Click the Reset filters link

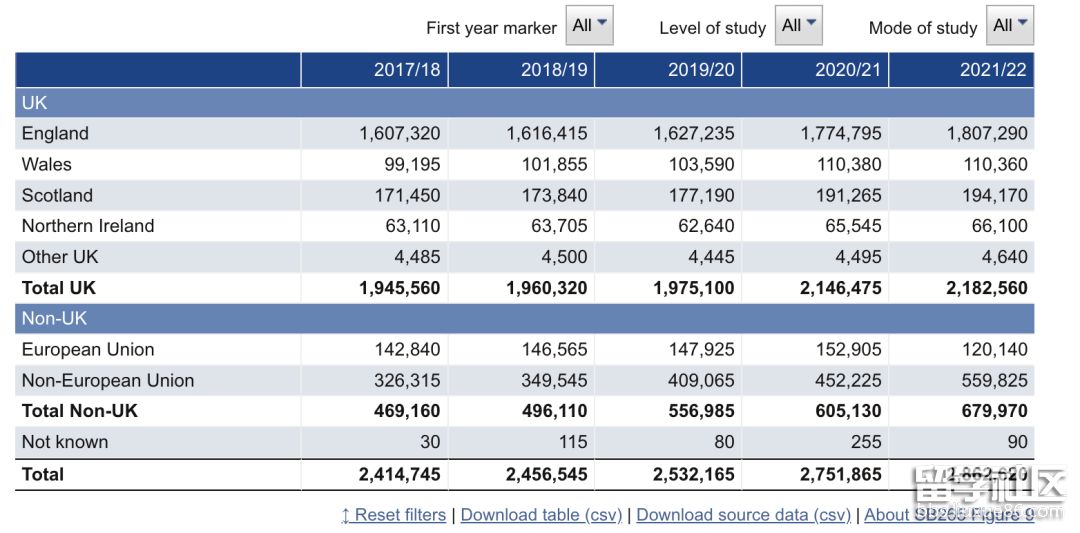(393, 515)
